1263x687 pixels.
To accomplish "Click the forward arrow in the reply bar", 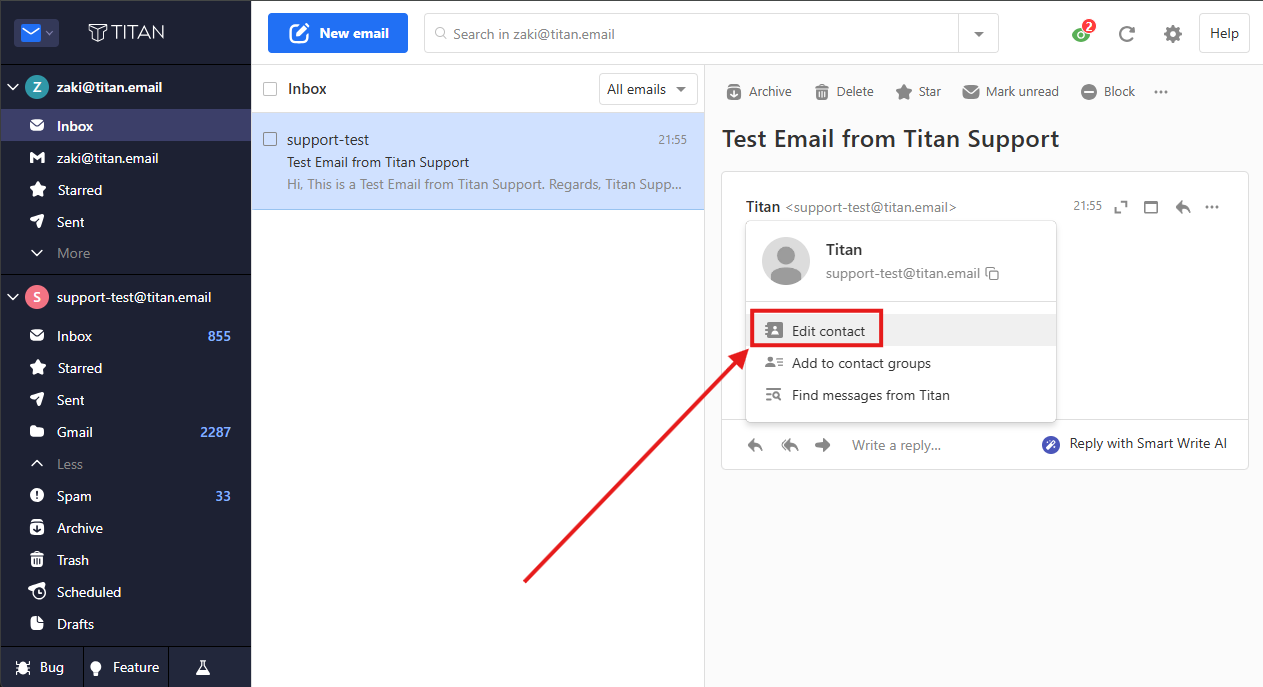I will coord(823,445).
